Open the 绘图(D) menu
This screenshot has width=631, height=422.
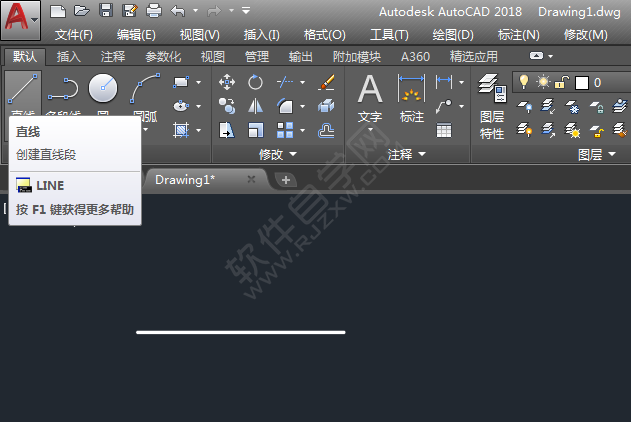[x=453, y=35]
